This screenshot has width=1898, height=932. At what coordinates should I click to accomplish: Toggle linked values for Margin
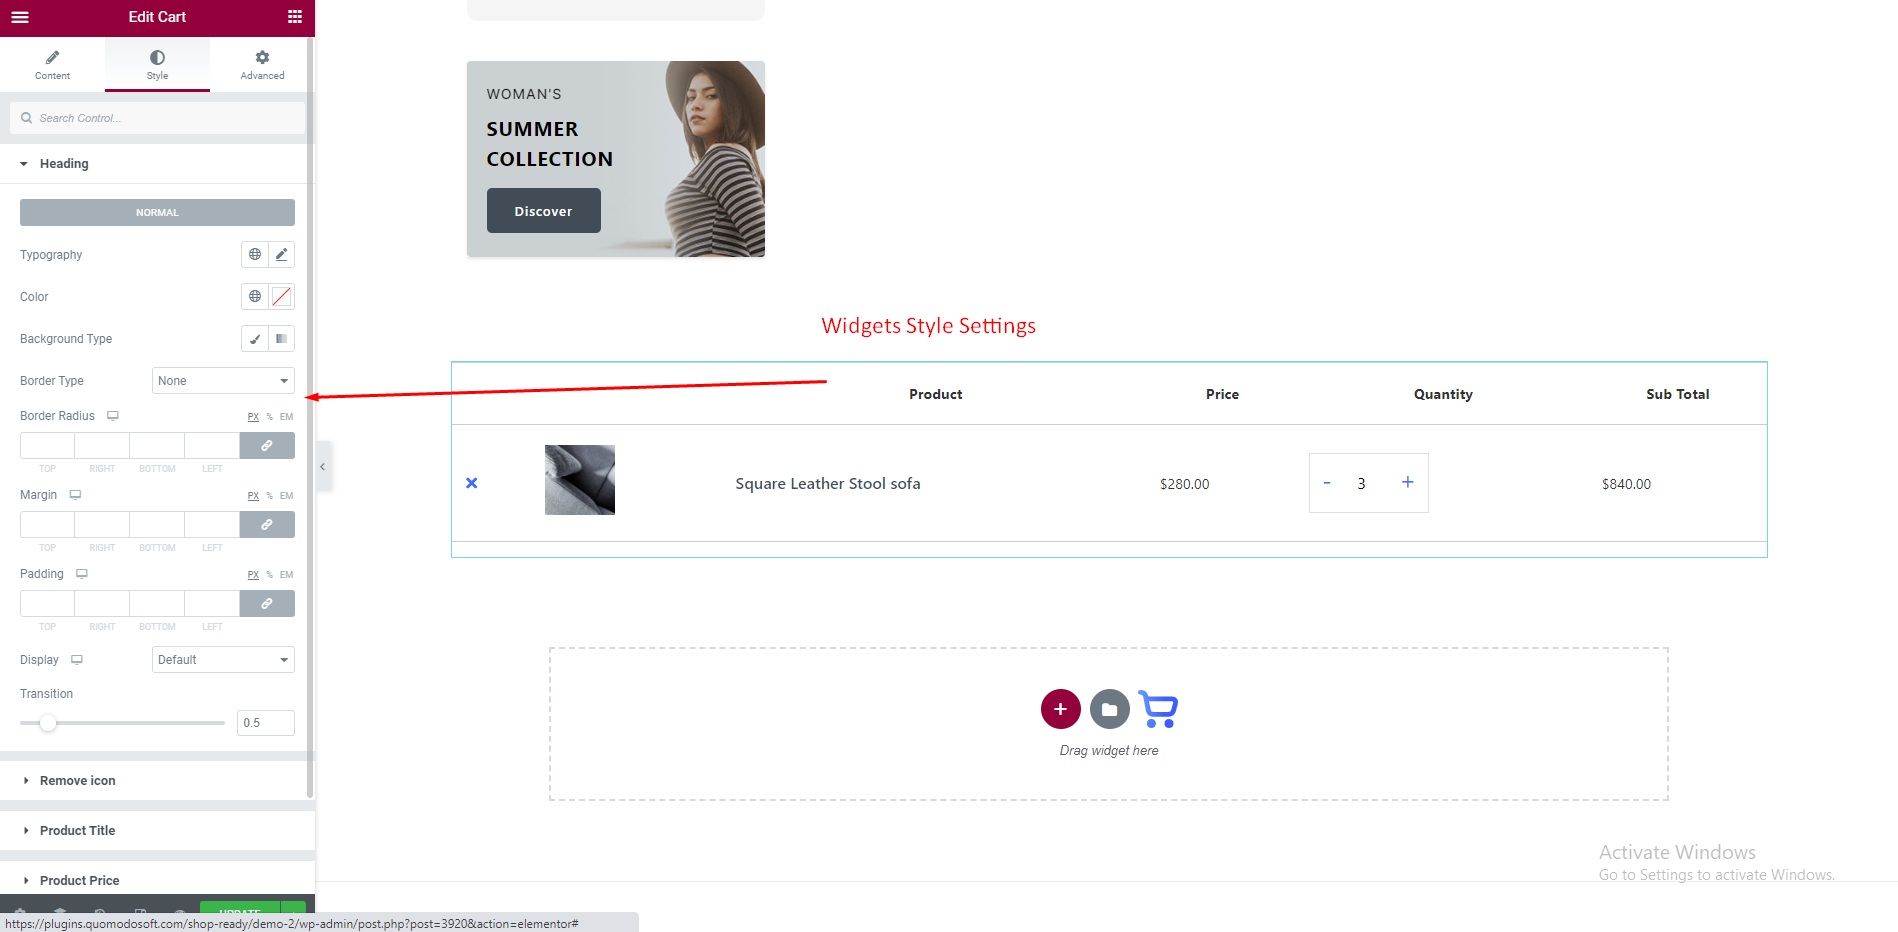[x=267, y=525]
